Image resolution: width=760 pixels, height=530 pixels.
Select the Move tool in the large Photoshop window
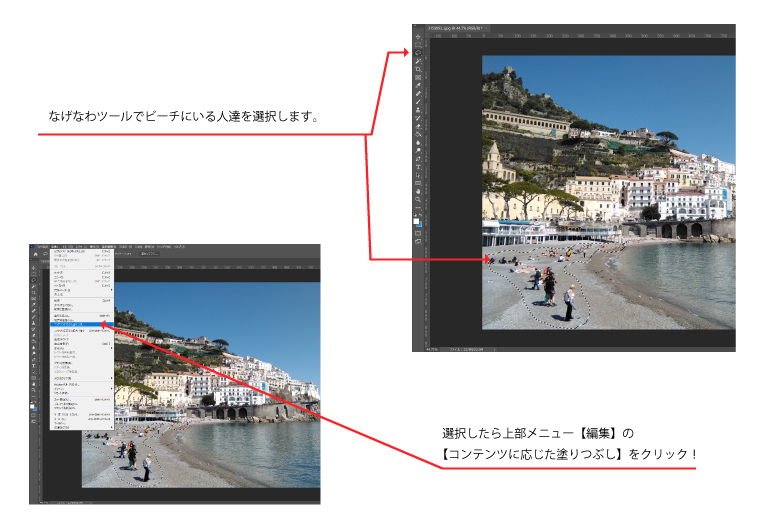pos(418,37)
